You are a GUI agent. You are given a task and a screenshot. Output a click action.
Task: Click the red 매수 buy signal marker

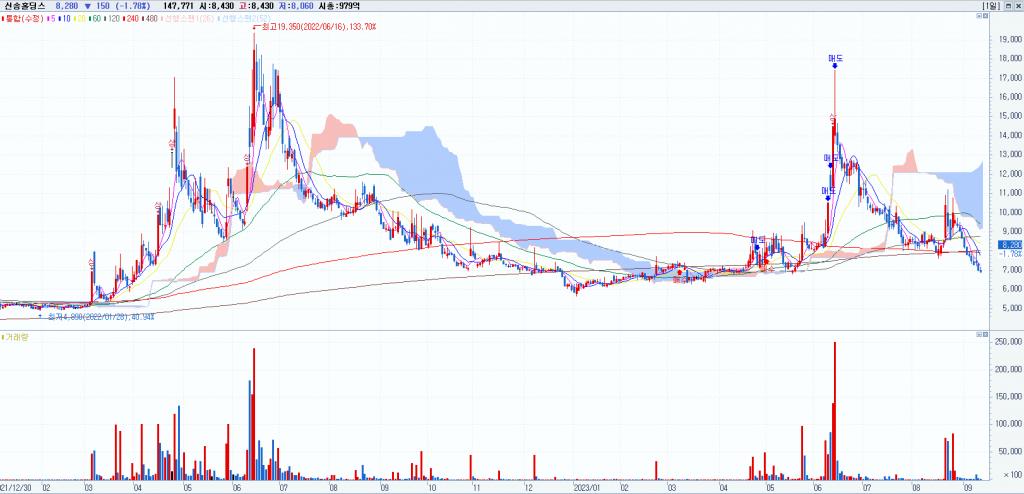click(680, 273)
